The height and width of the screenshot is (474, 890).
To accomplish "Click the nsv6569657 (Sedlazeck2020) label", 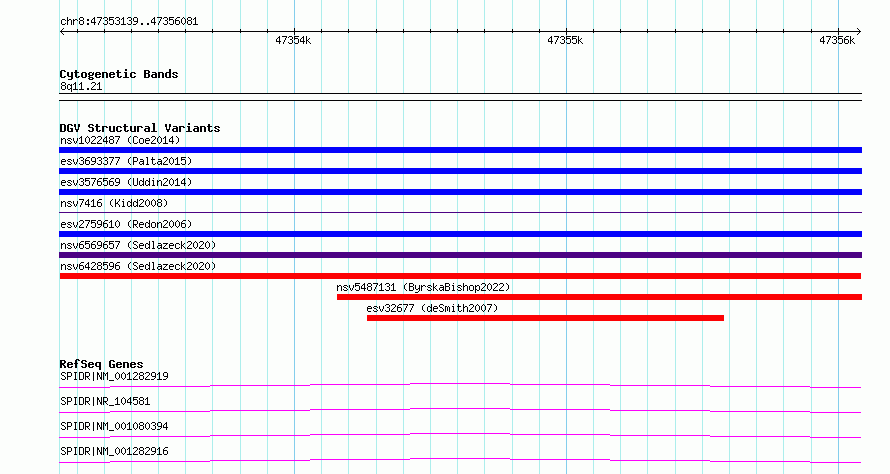I will (138, 245).
